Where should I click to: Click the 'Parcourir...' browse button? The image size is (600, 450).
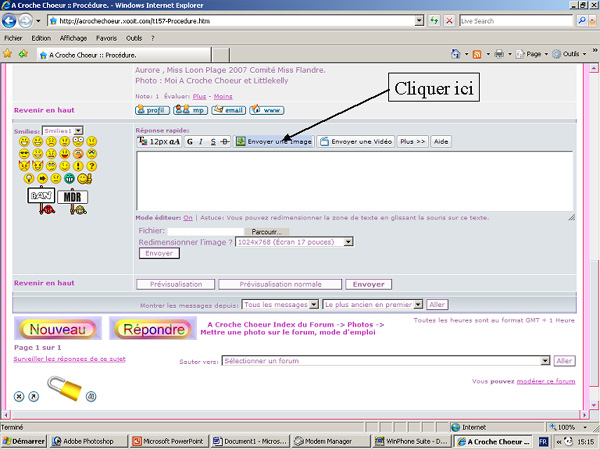coord(266,232)
